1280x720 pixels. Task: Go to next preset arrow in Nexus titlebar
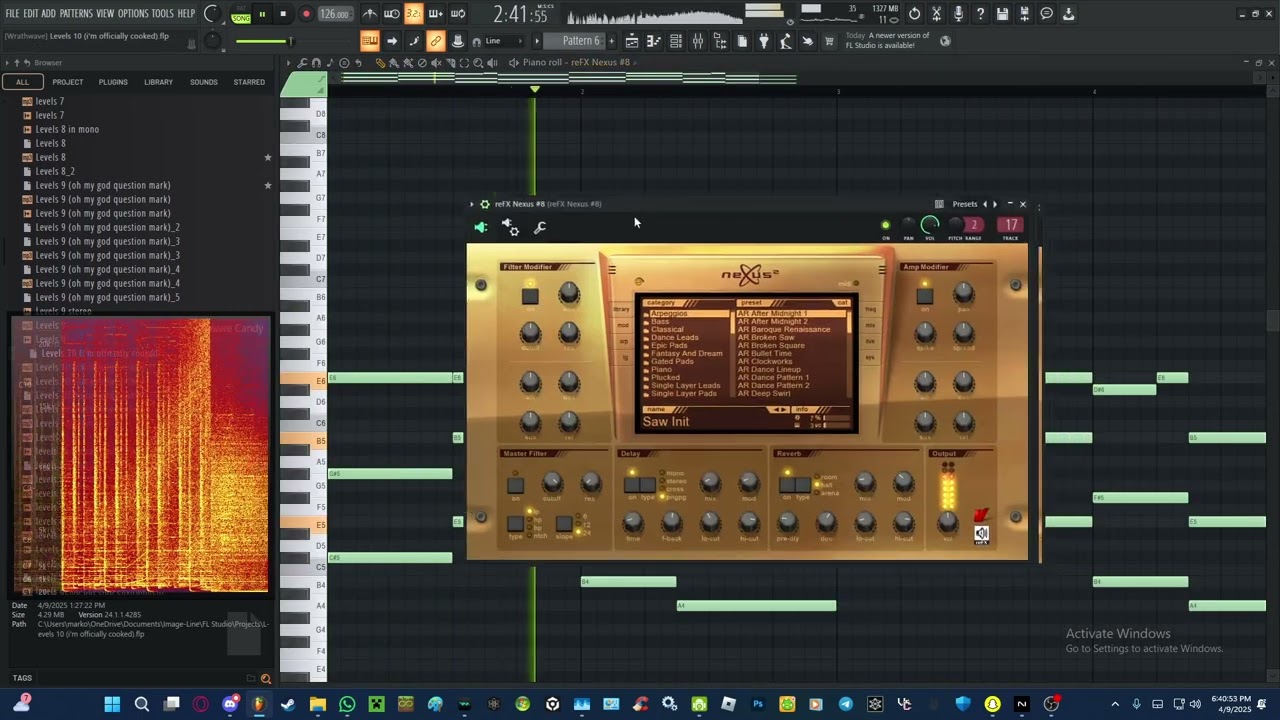pos(994,204)
